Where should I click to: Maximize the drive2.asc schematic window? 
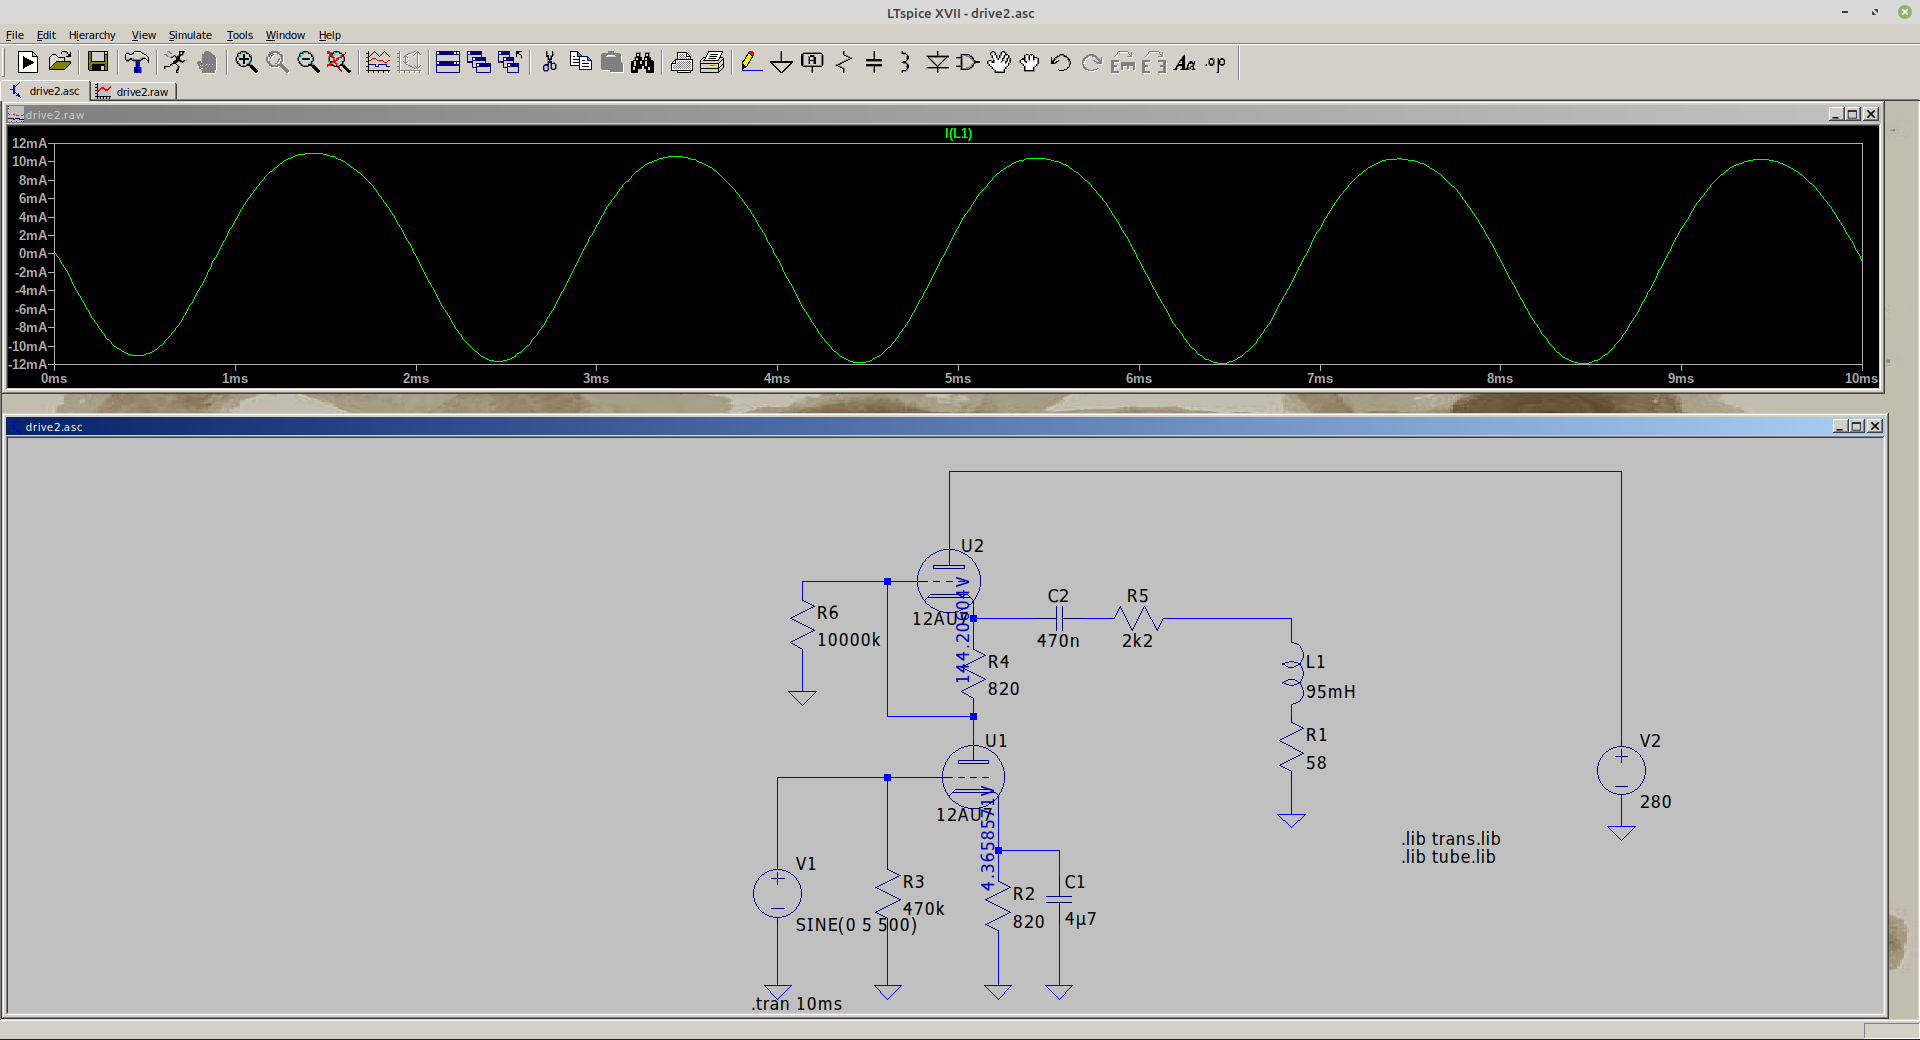pos(1857,426)
